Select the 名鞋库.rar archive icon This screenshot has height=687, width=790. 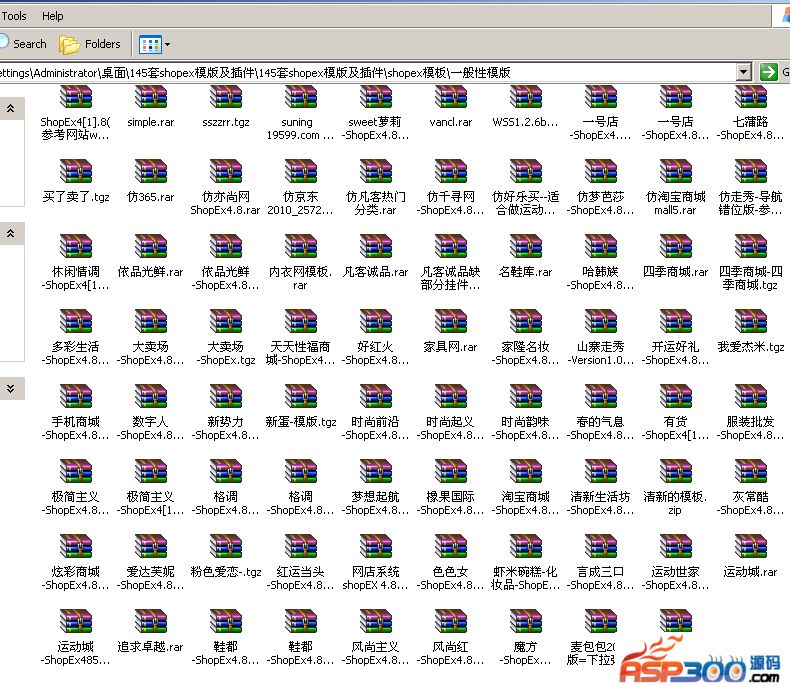pyautogui.click(x=525, y=246)
